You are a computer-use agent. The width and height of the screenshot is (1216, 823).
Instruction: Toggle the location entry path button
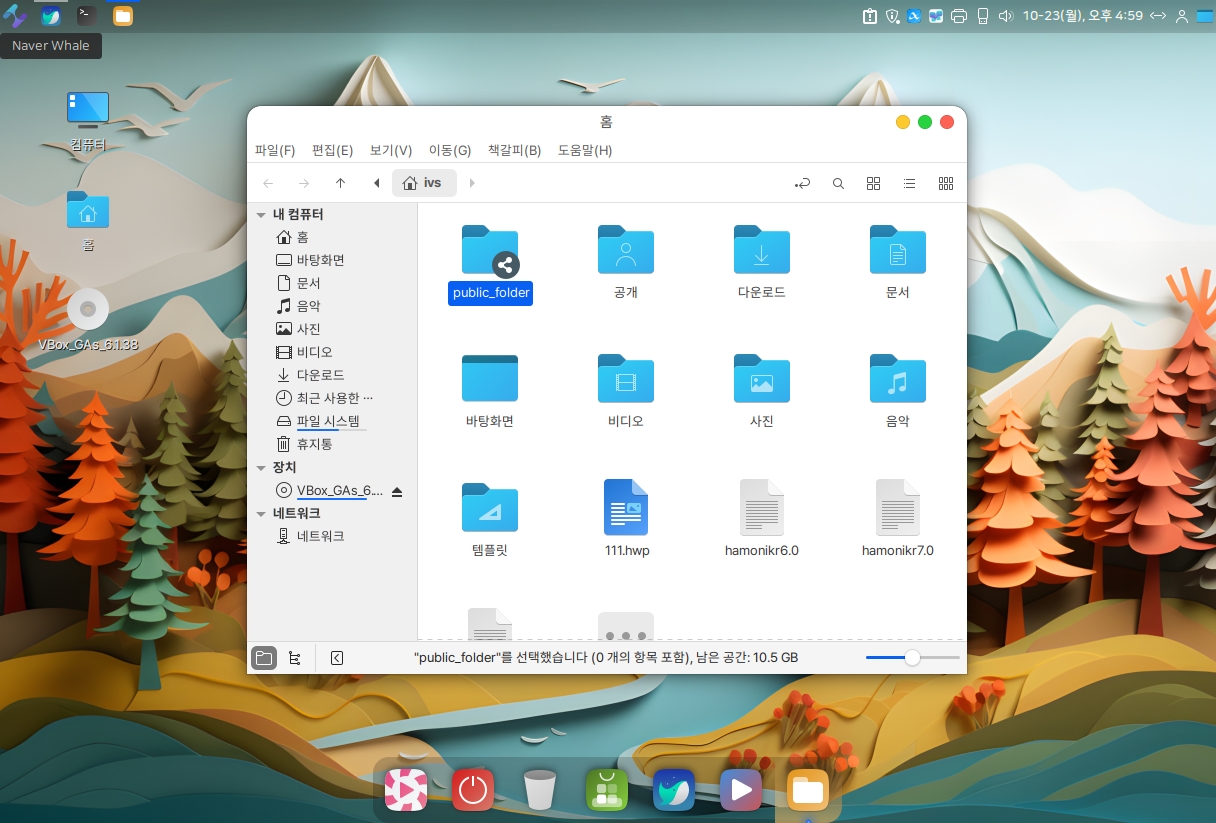(x=802, y=184)
